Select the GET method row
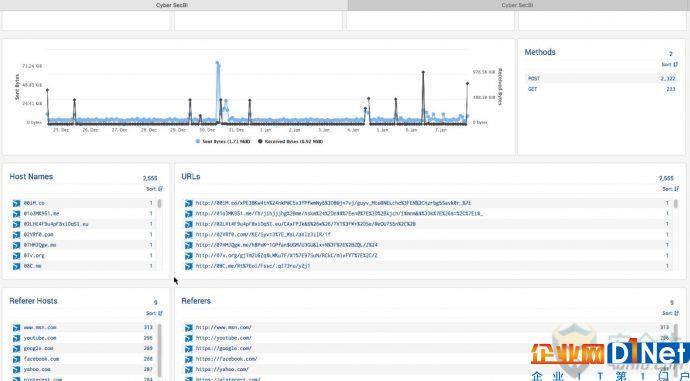This screenshot has width=690, height=381. click(601, 89)
